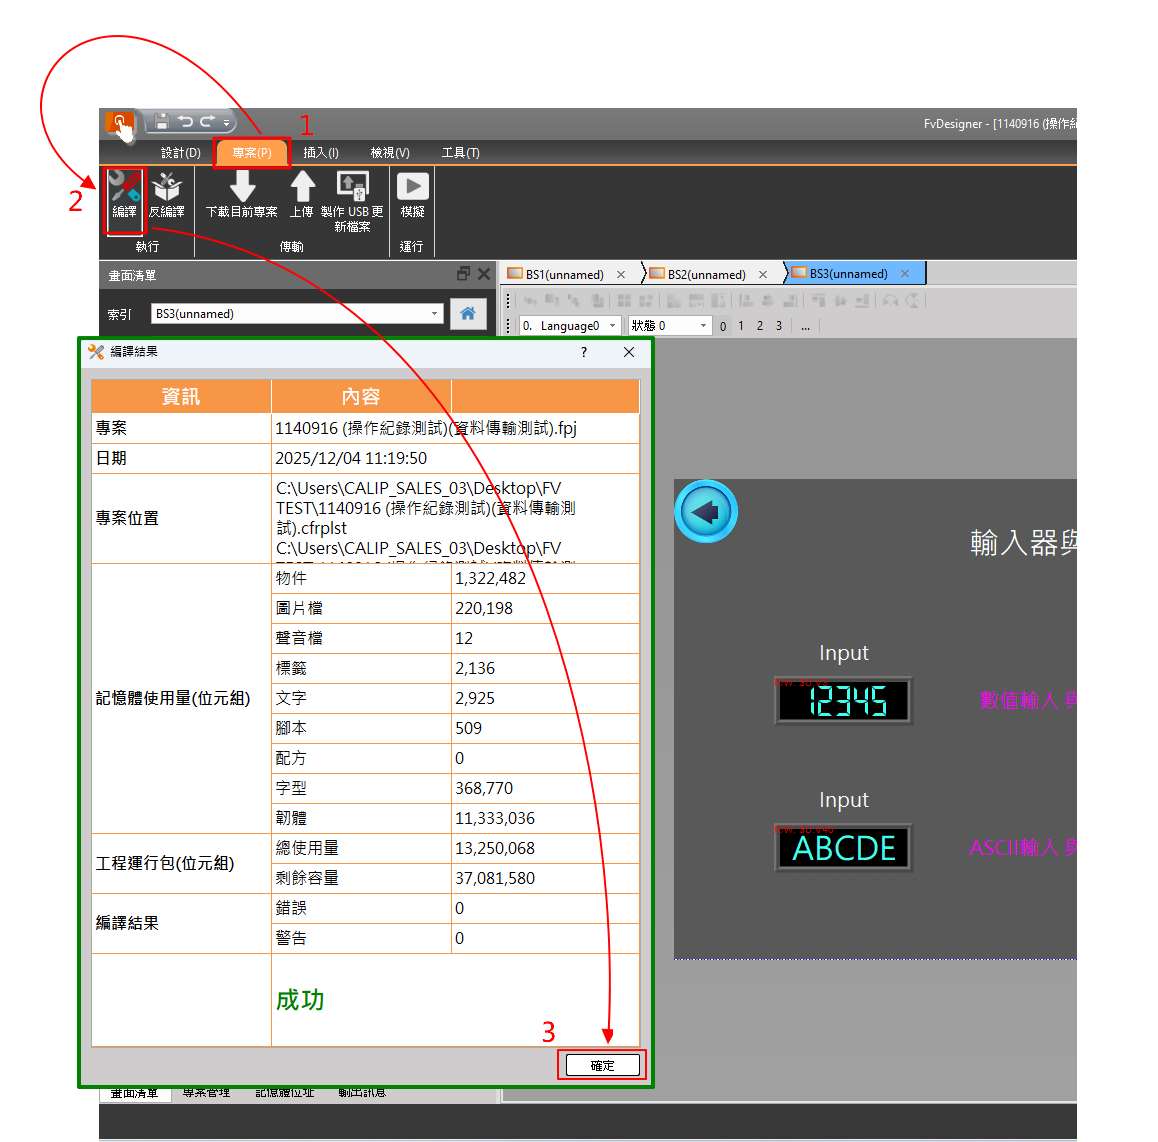This screenshot has width=1158, height=1142.
Task: Open the 狀態 0 state dropdown
Action: pos(703,326)
